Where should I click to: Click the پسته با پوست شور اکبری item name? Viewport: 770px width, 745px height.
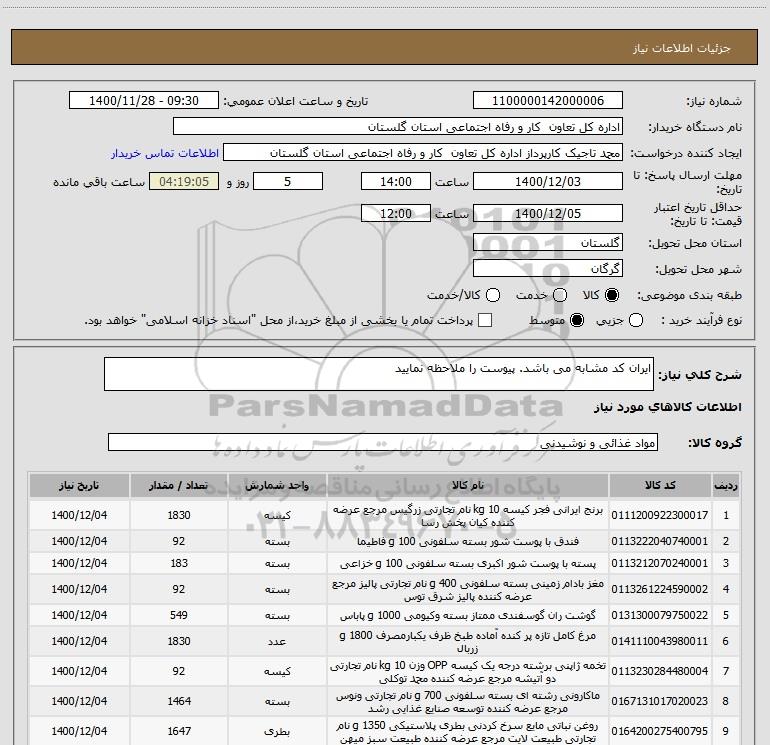click(468, 563)
